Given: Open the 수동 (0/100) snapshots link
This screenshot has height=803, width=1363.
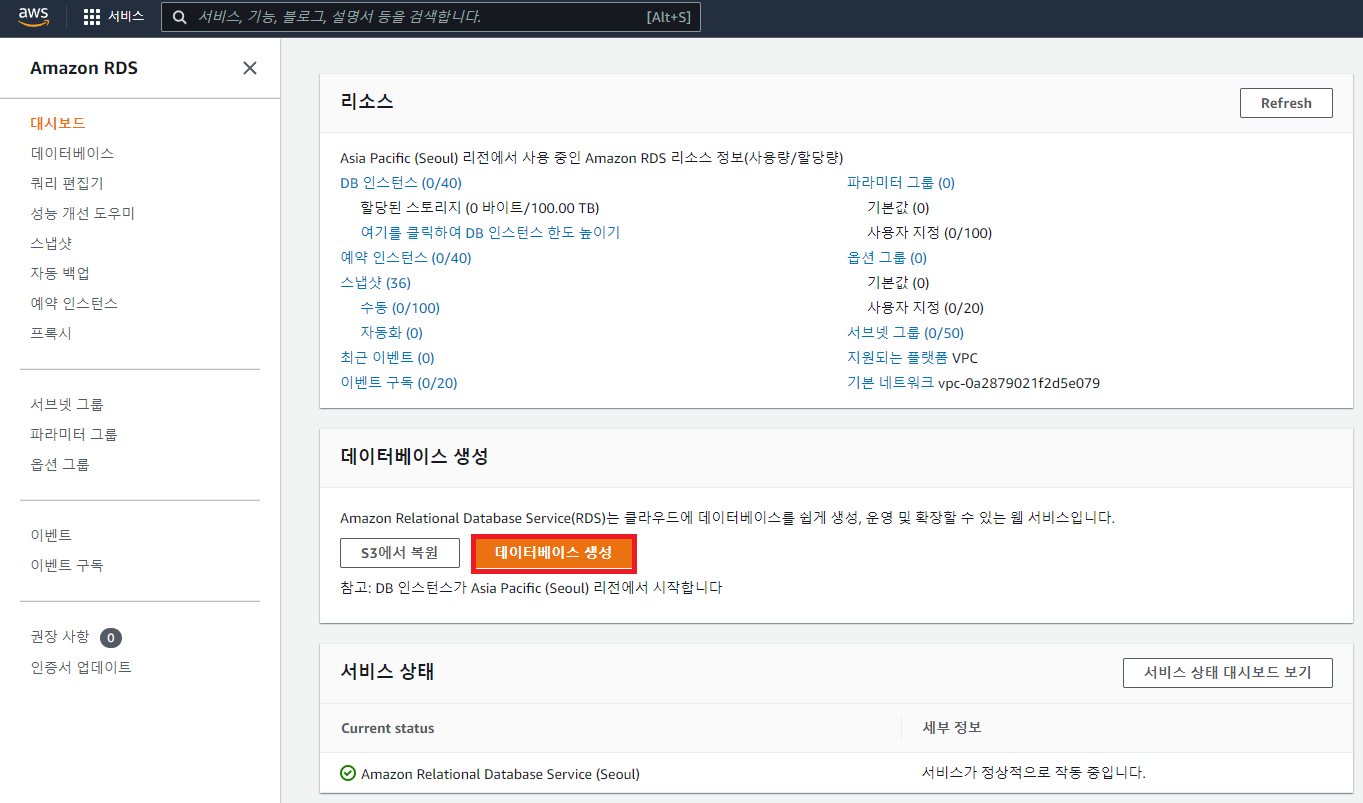Looking at the screenshot, I should coord(400,308).
